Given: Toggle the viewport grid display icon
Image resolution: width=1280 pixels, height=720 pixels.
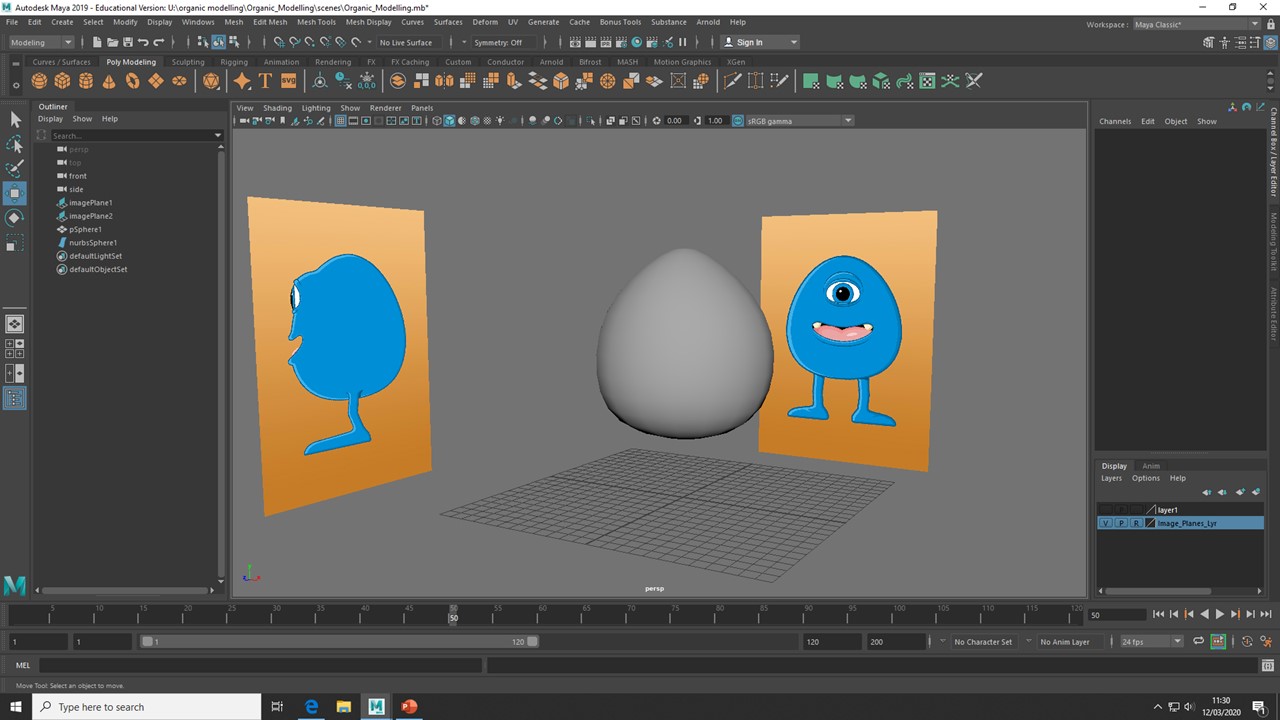Looking at the screenshot, I should point(339,120).
